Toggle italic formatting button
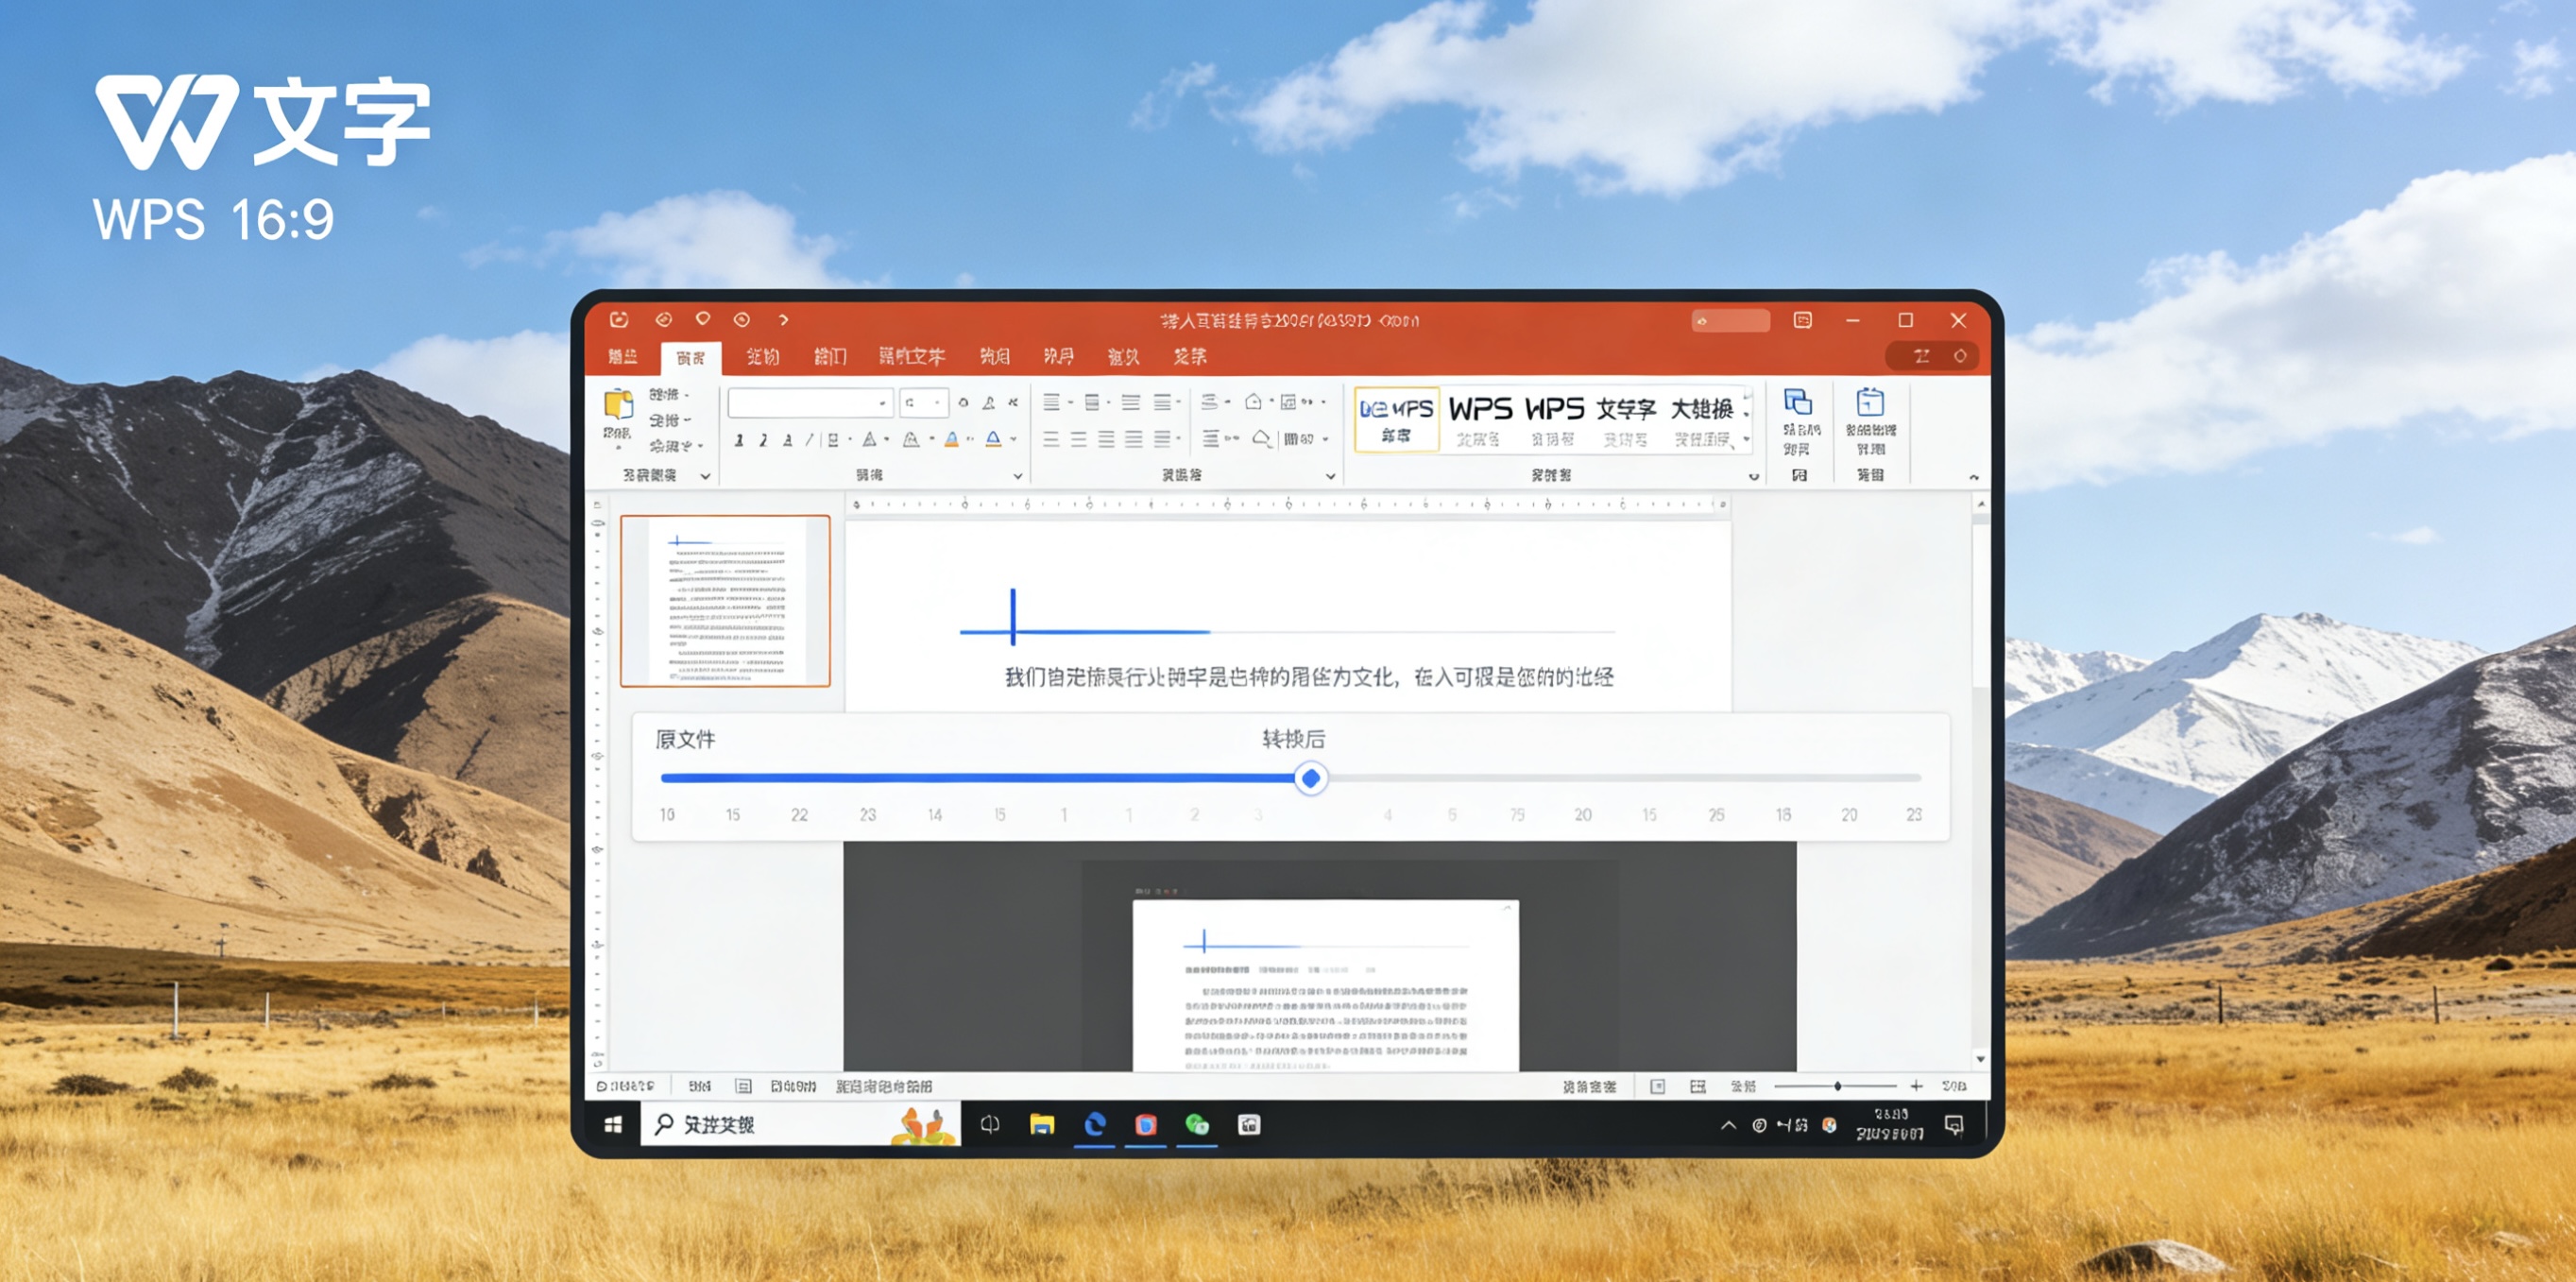Viewport: 2576px width, 1282px height. pyautogui.click(x=763, y=440)
